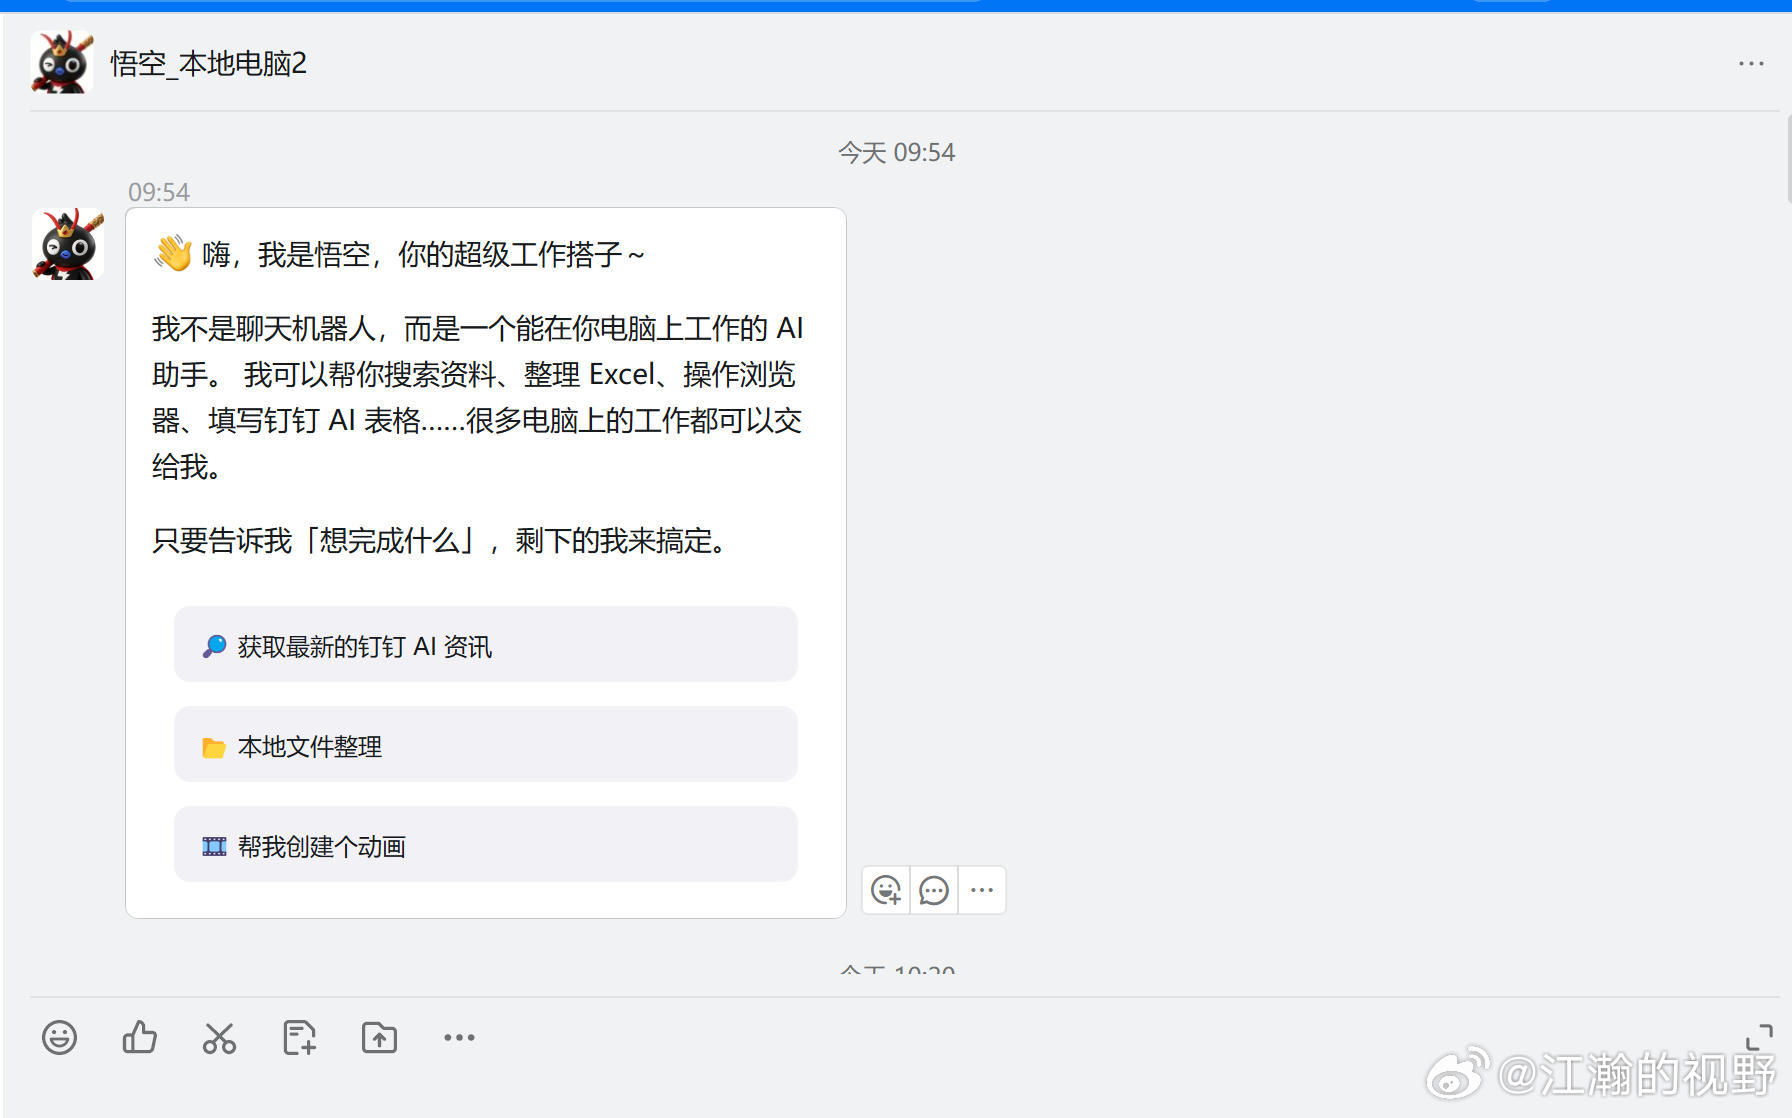Screen dimensions: 1792x1118
Task: Click the folder icon beside 本地文件整理
Action: click(x=212, y=745)
